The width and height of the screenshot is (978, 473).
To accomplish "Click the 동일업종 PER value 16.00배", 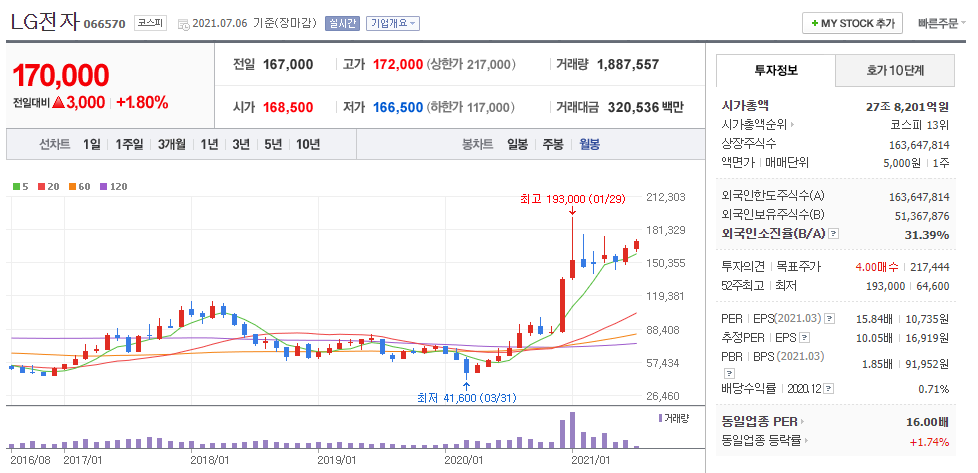I will click(927, 422).
